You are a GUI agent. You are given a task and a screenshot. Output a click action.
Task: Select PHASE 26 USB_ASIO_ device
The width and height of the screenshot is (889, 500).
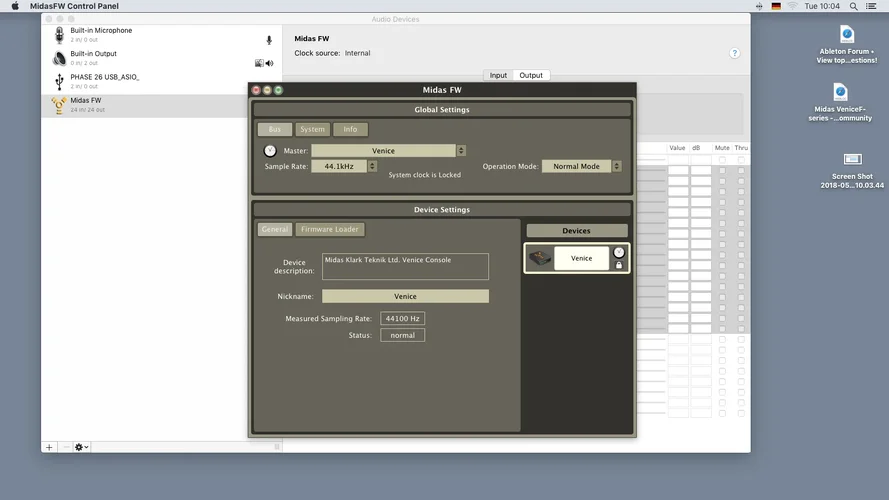[162, 82]
